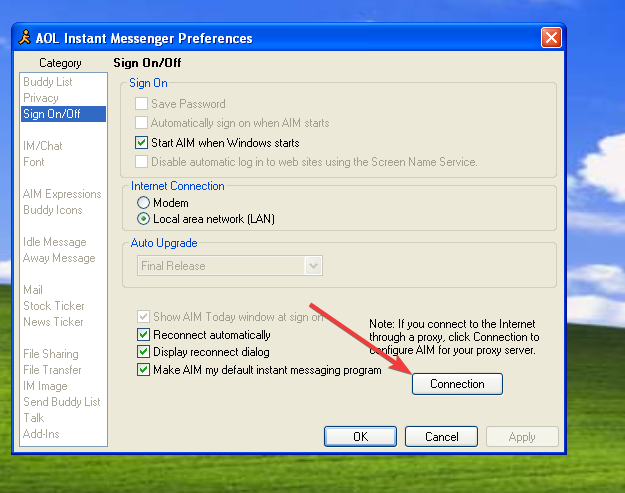Screen dimensions: 625x493
Task: Select the Modem radio button
Action: pyautogui.click(x=143, y=203)
